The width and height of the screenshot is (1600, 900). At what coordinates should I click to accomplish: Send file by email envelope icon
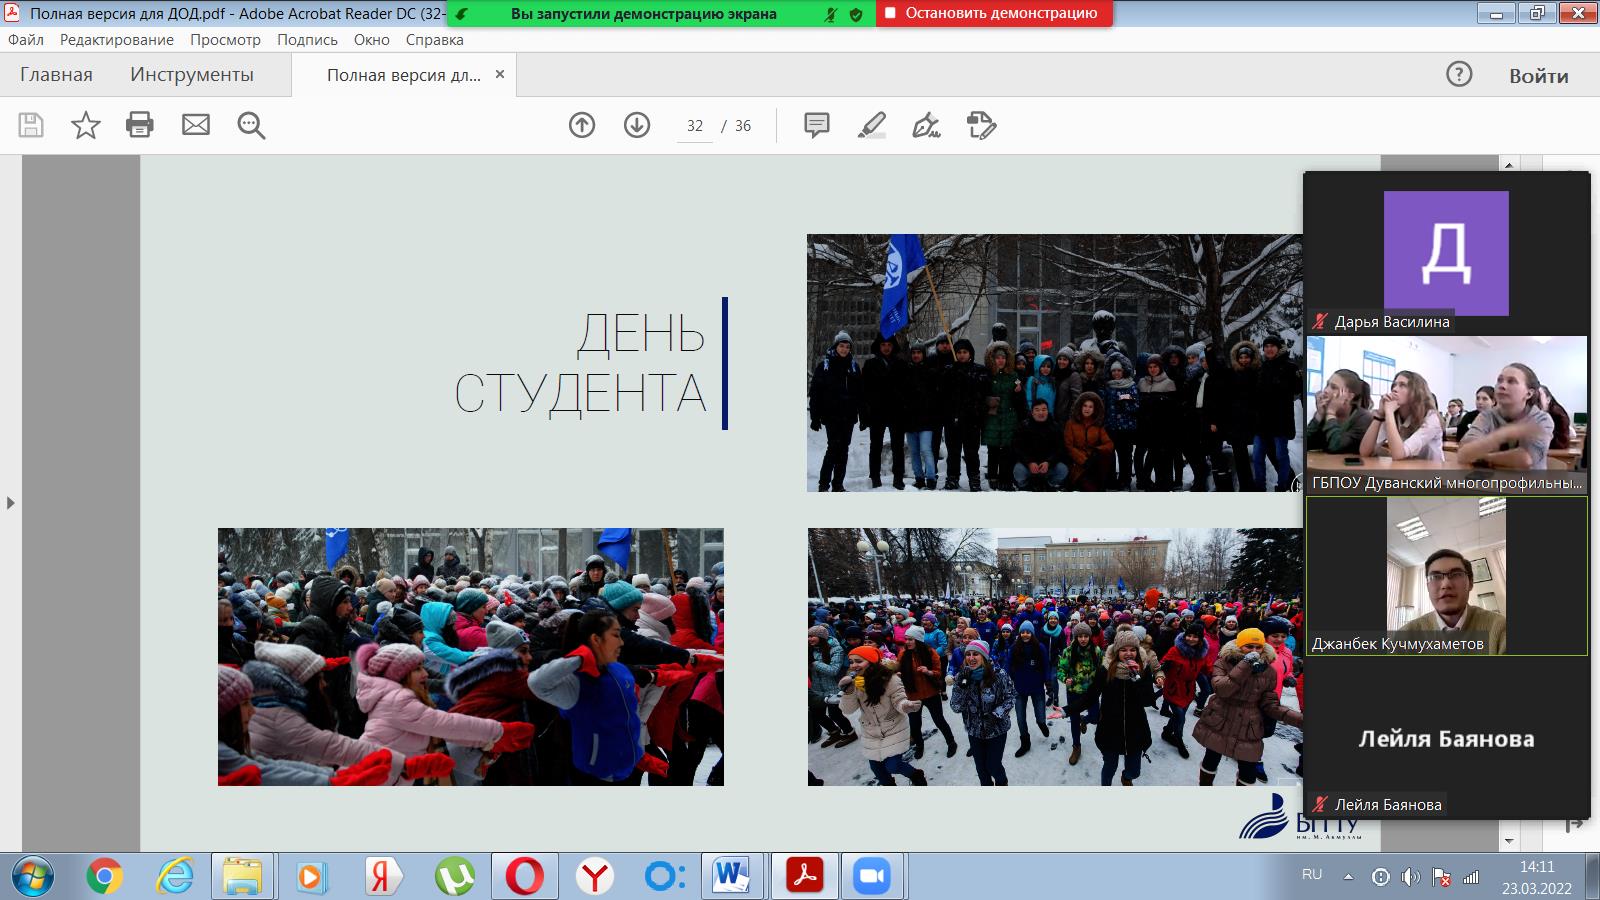(196, 126)
